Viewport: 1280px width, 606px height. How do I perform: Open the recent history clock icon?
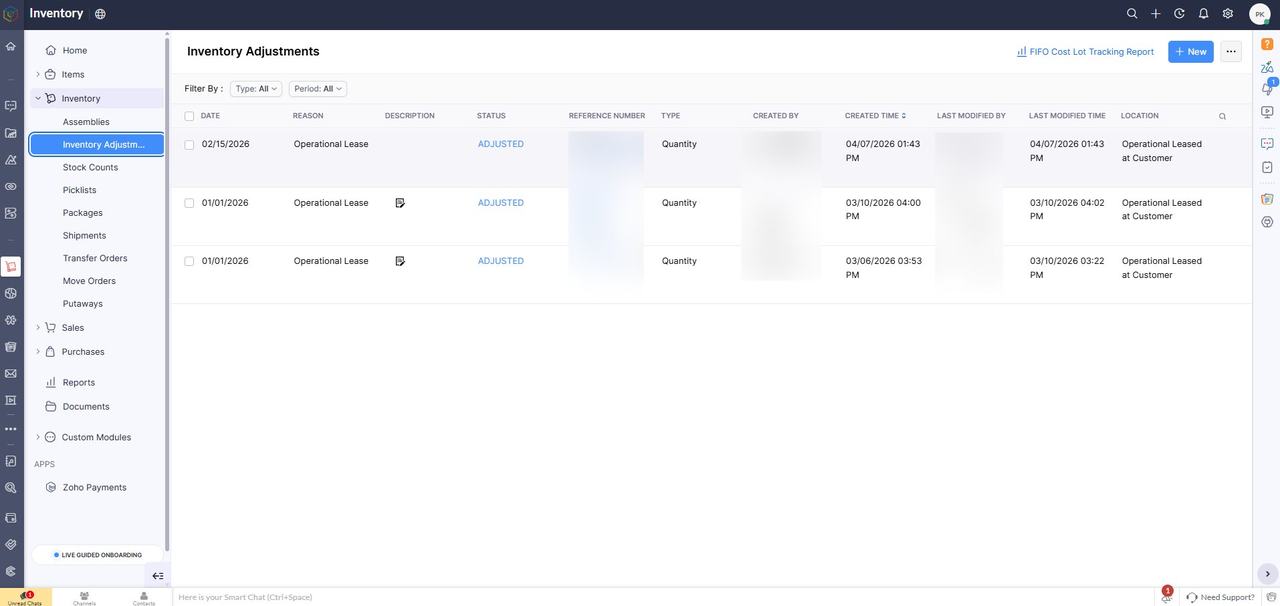pos(1179,14)
